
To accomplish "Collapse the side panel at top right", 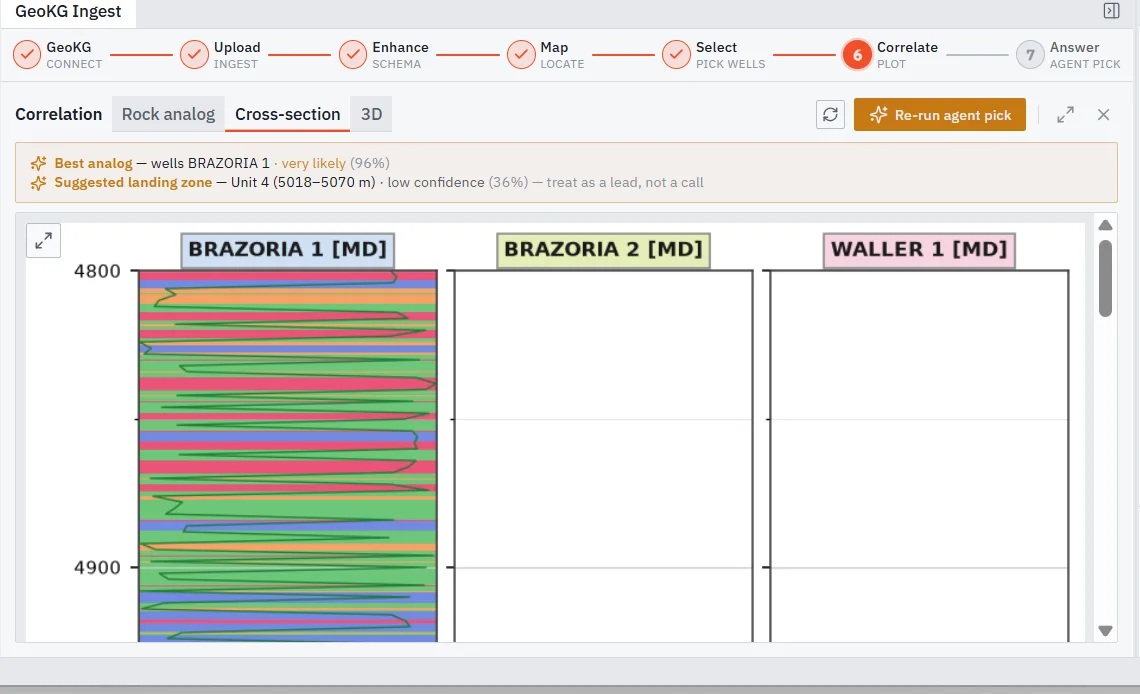I will (x=1111, y=10).
